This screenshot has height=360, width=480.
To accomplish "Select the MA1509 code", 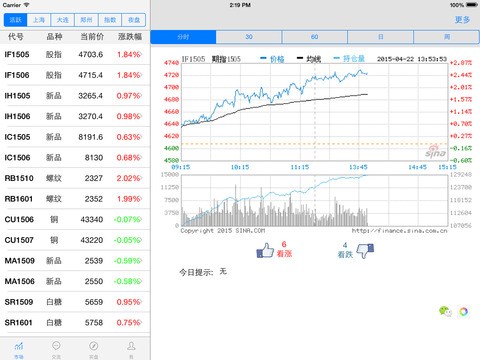I will click(x=19, y=261).
